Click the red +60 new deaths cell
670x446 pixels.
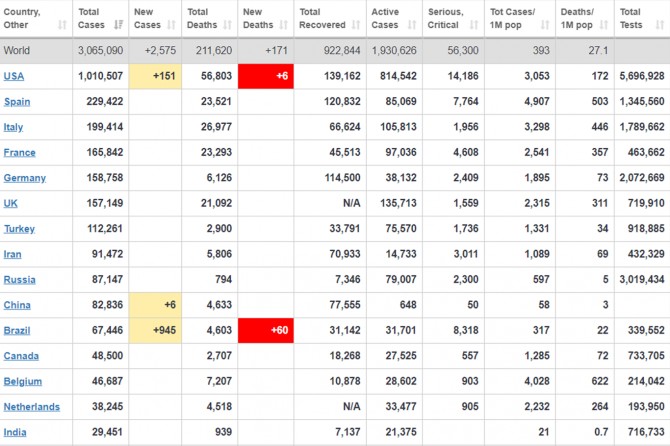pos(266,331)
